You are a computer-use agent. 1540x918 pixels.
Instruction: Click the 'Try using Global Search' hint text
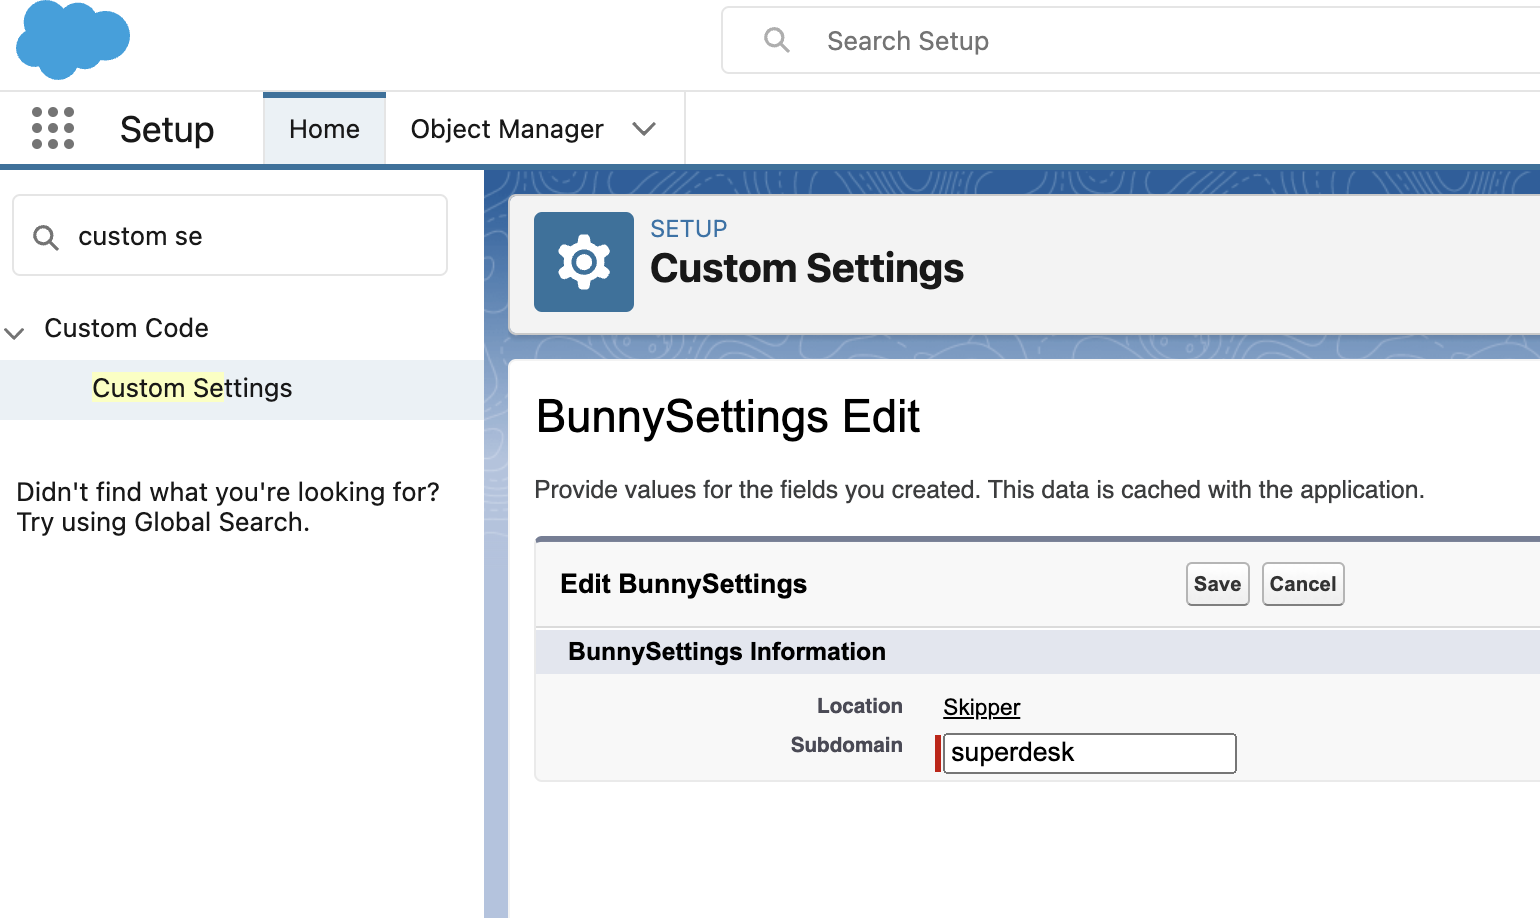(x=163, y=522)
